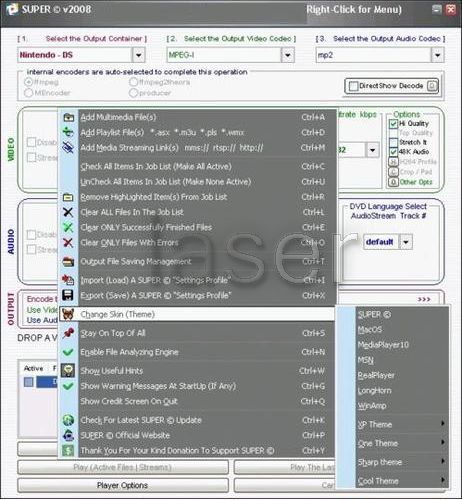Enable the Top Quality checkbox
This screenshot has height=500, width=462.
[x=394, y=133]
